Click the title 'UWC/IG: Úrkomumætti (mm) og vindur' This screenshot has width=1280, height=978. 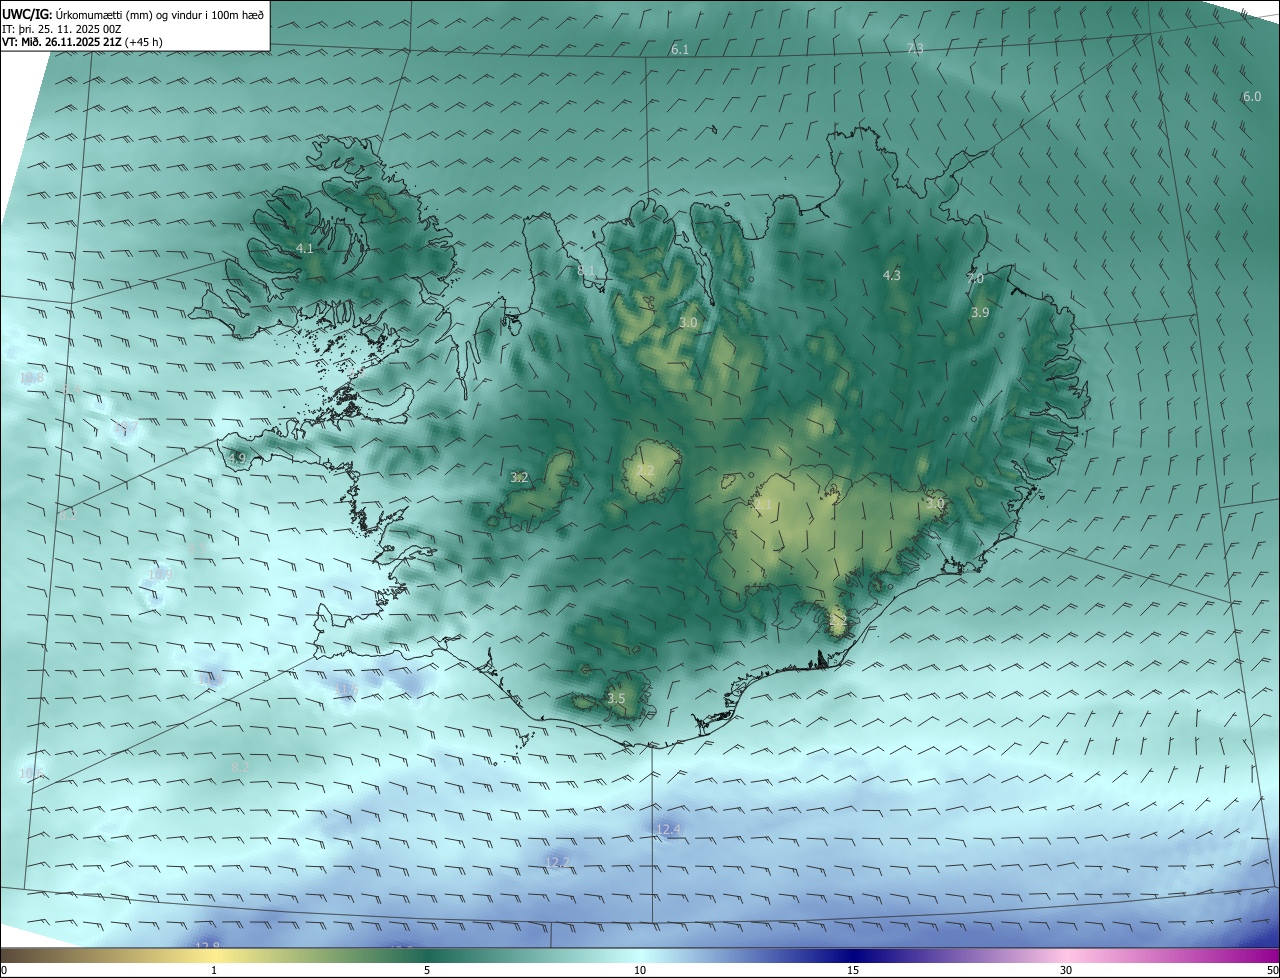(x=133, y=15)
